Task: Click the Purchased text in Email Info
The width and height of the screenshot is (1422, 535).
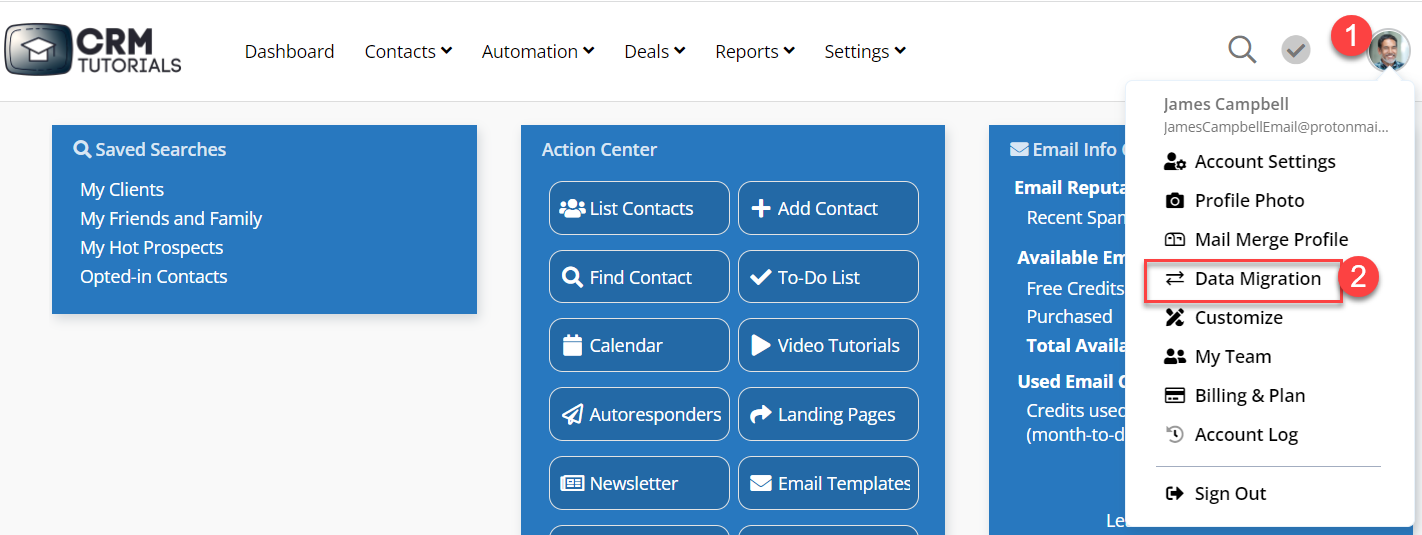Action: click(x=1069, y=317)
